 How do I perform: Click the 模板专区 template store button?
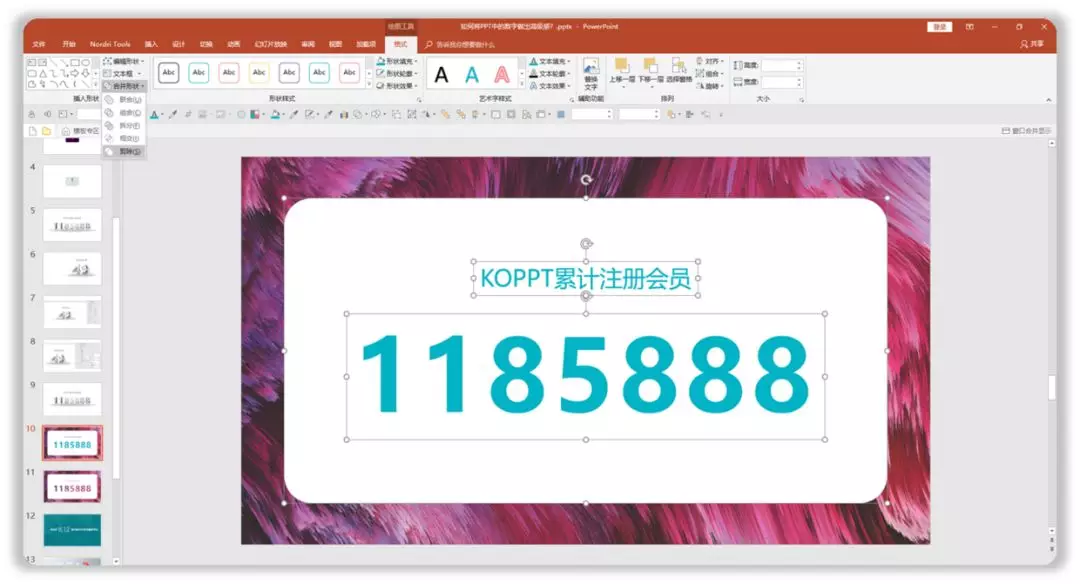81,131
